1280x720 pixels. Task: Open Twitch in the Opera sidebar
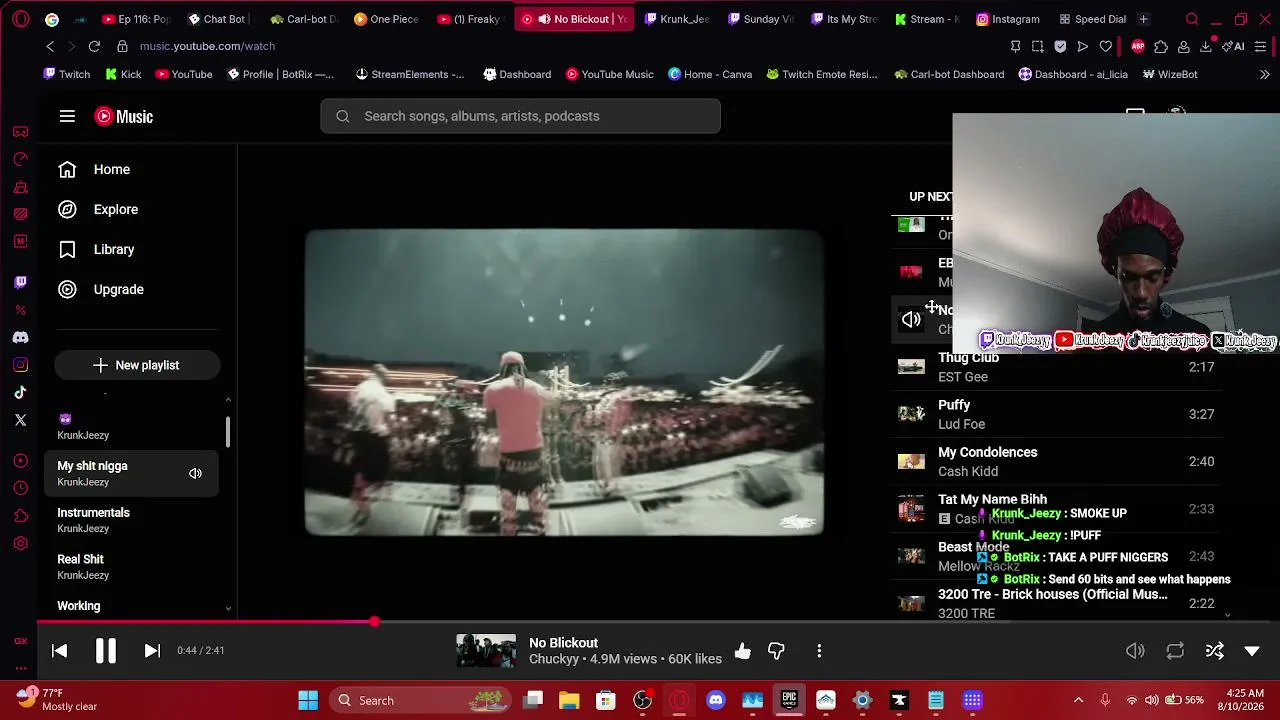coord(20,283)
